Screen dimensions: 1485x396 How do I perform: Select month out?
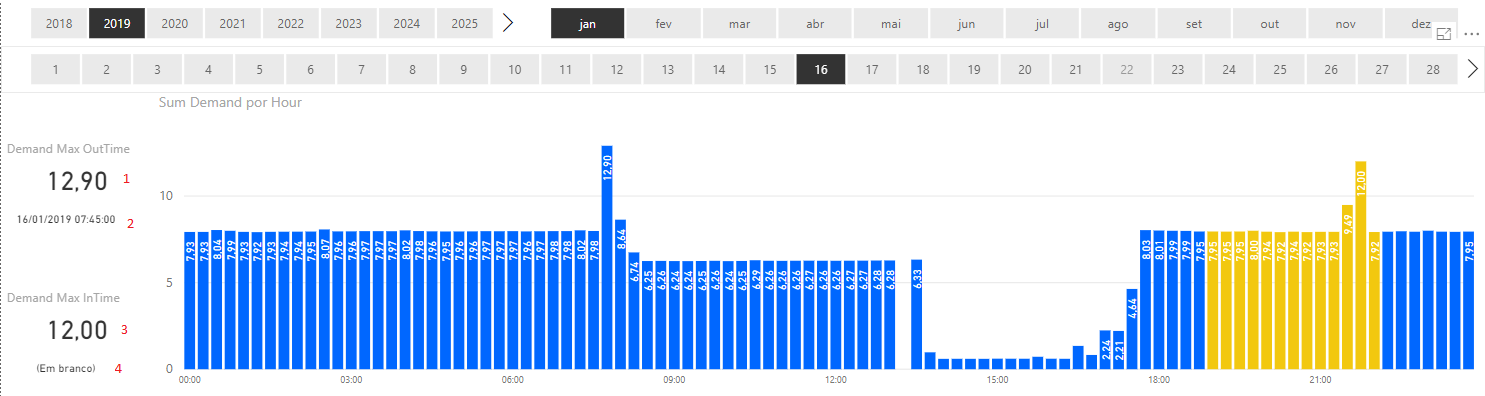pos(1270,23)
